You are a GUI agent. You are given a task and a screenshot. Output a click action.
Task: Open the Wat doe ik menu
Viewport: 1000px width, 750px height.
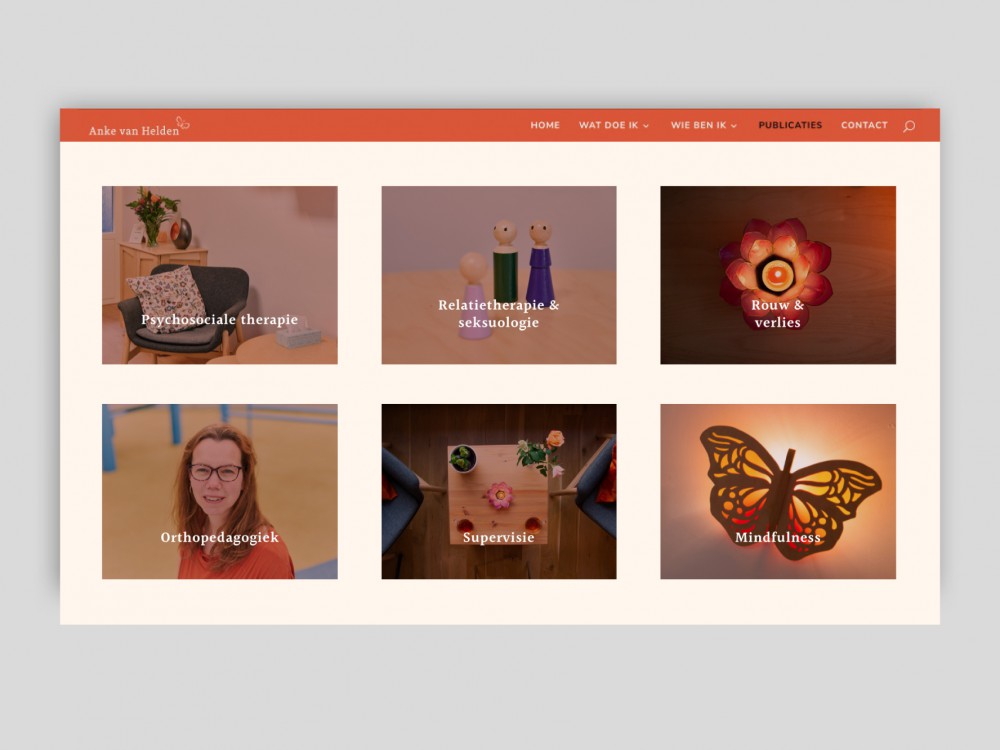608,125
